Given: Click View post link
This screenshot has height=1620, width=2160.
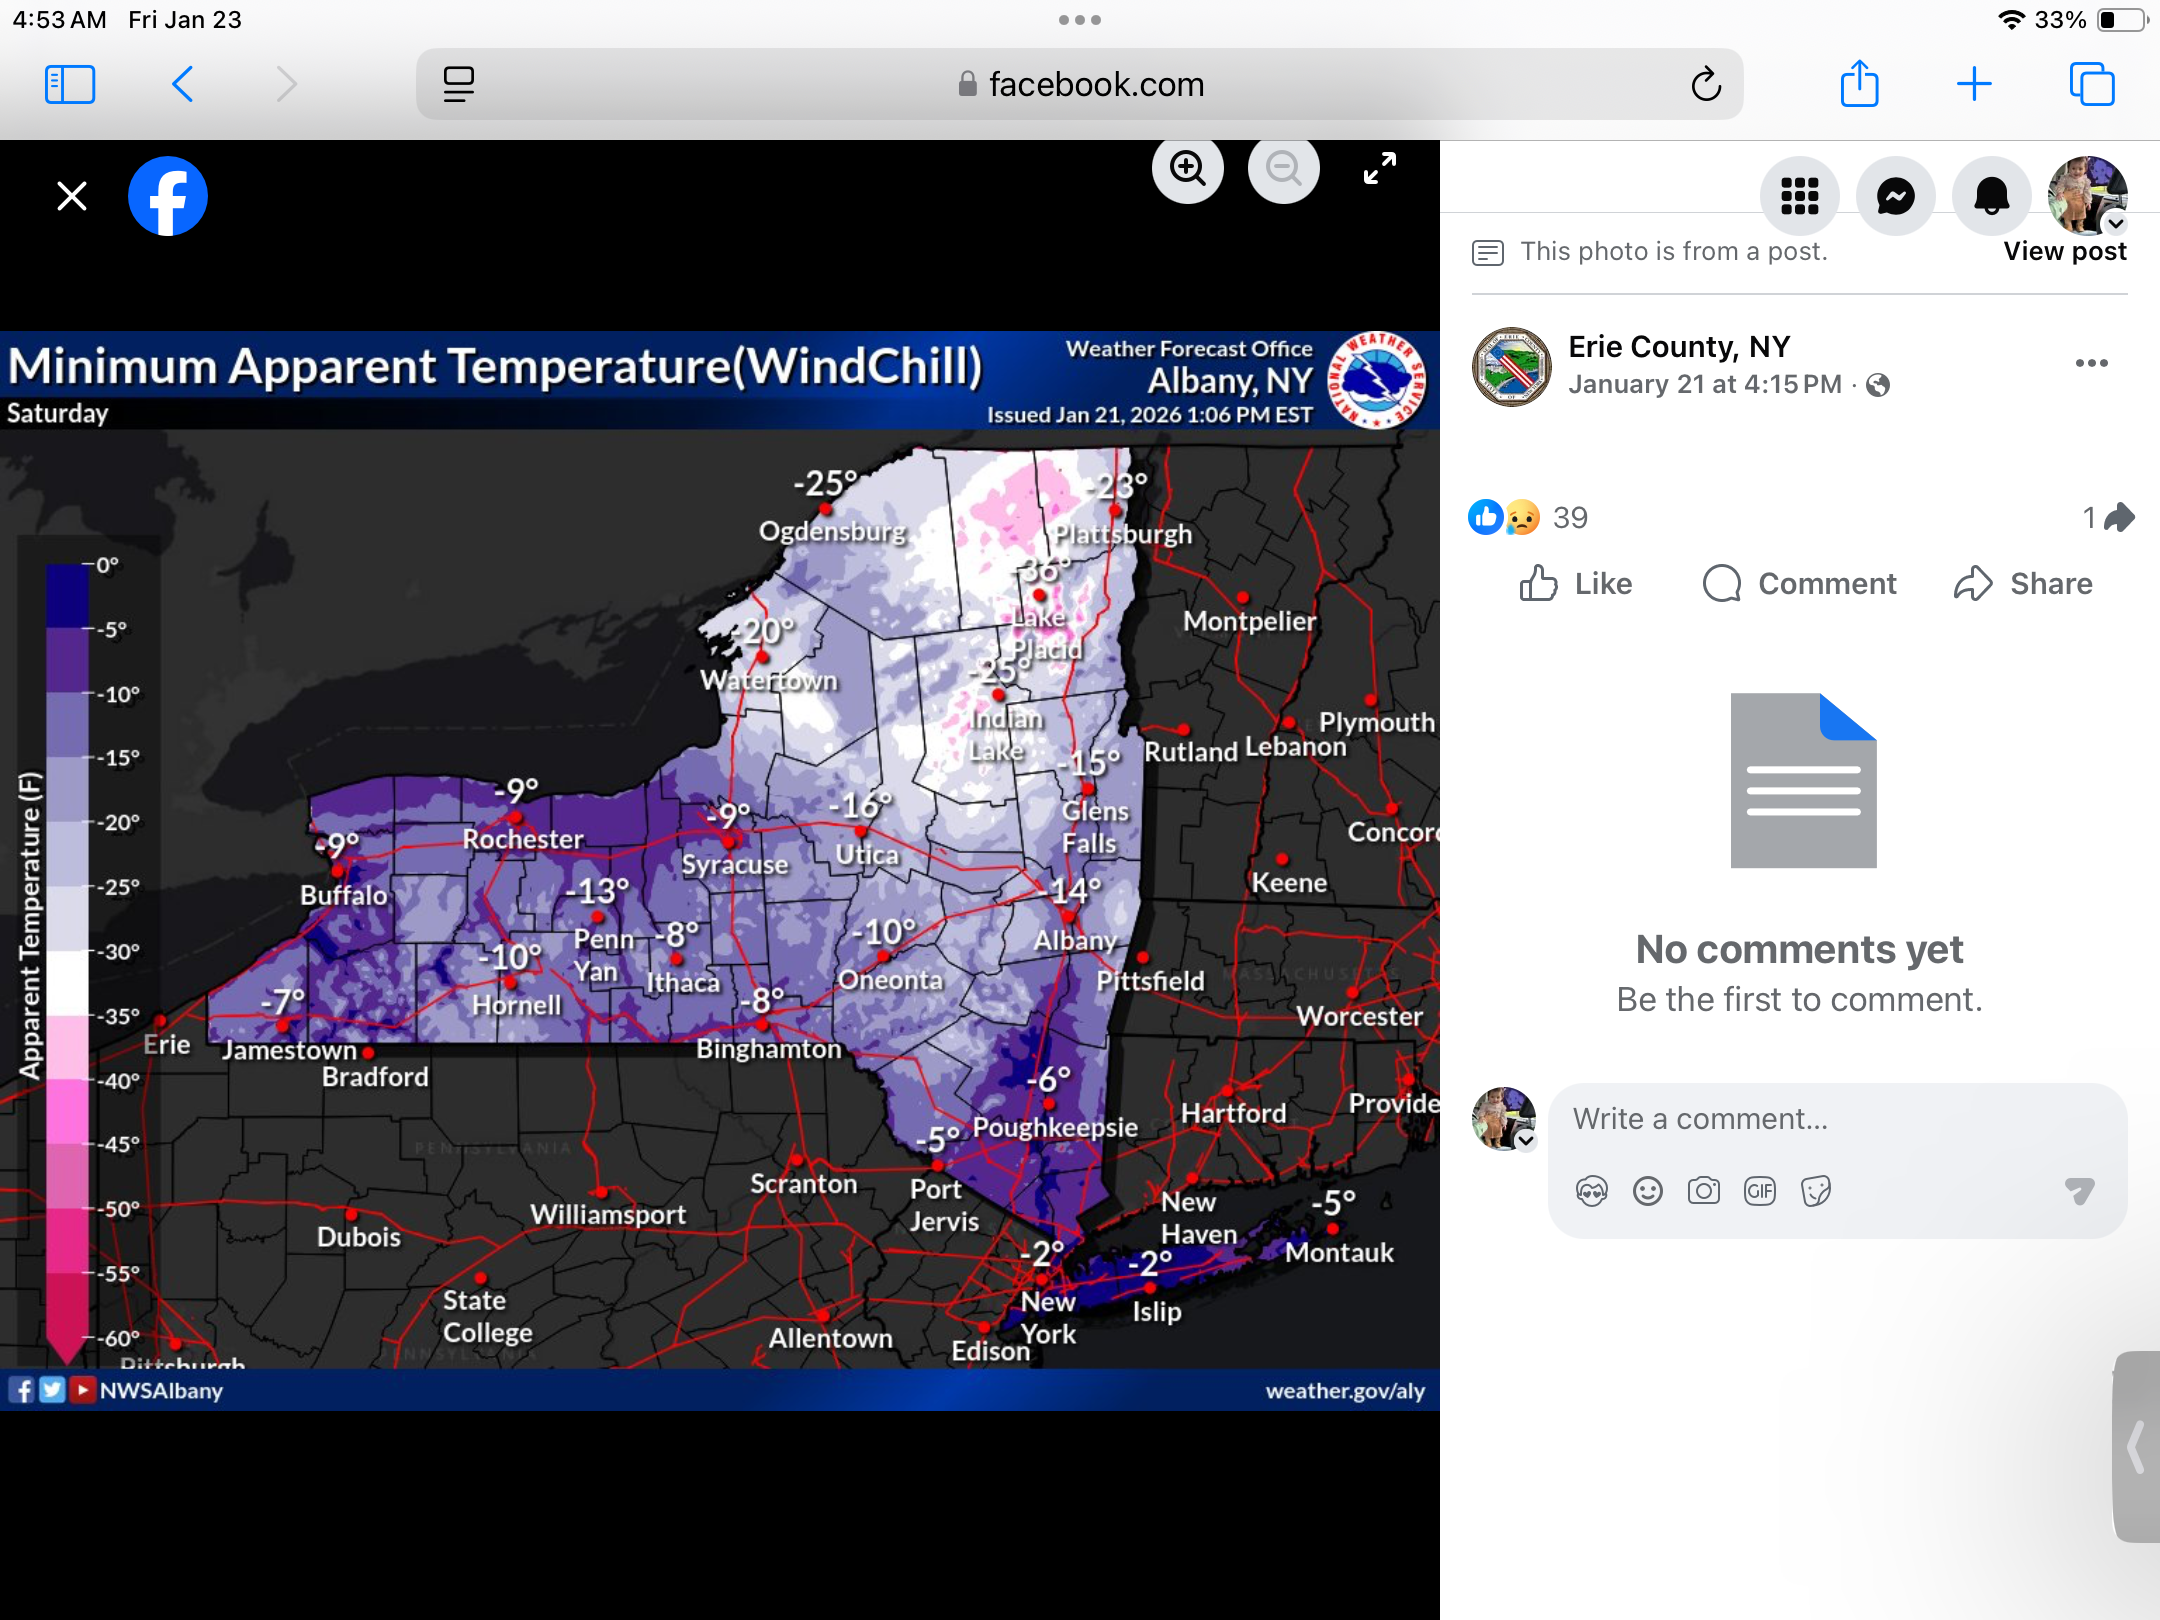Looking at the screenshot, I should click(2064, 251).
